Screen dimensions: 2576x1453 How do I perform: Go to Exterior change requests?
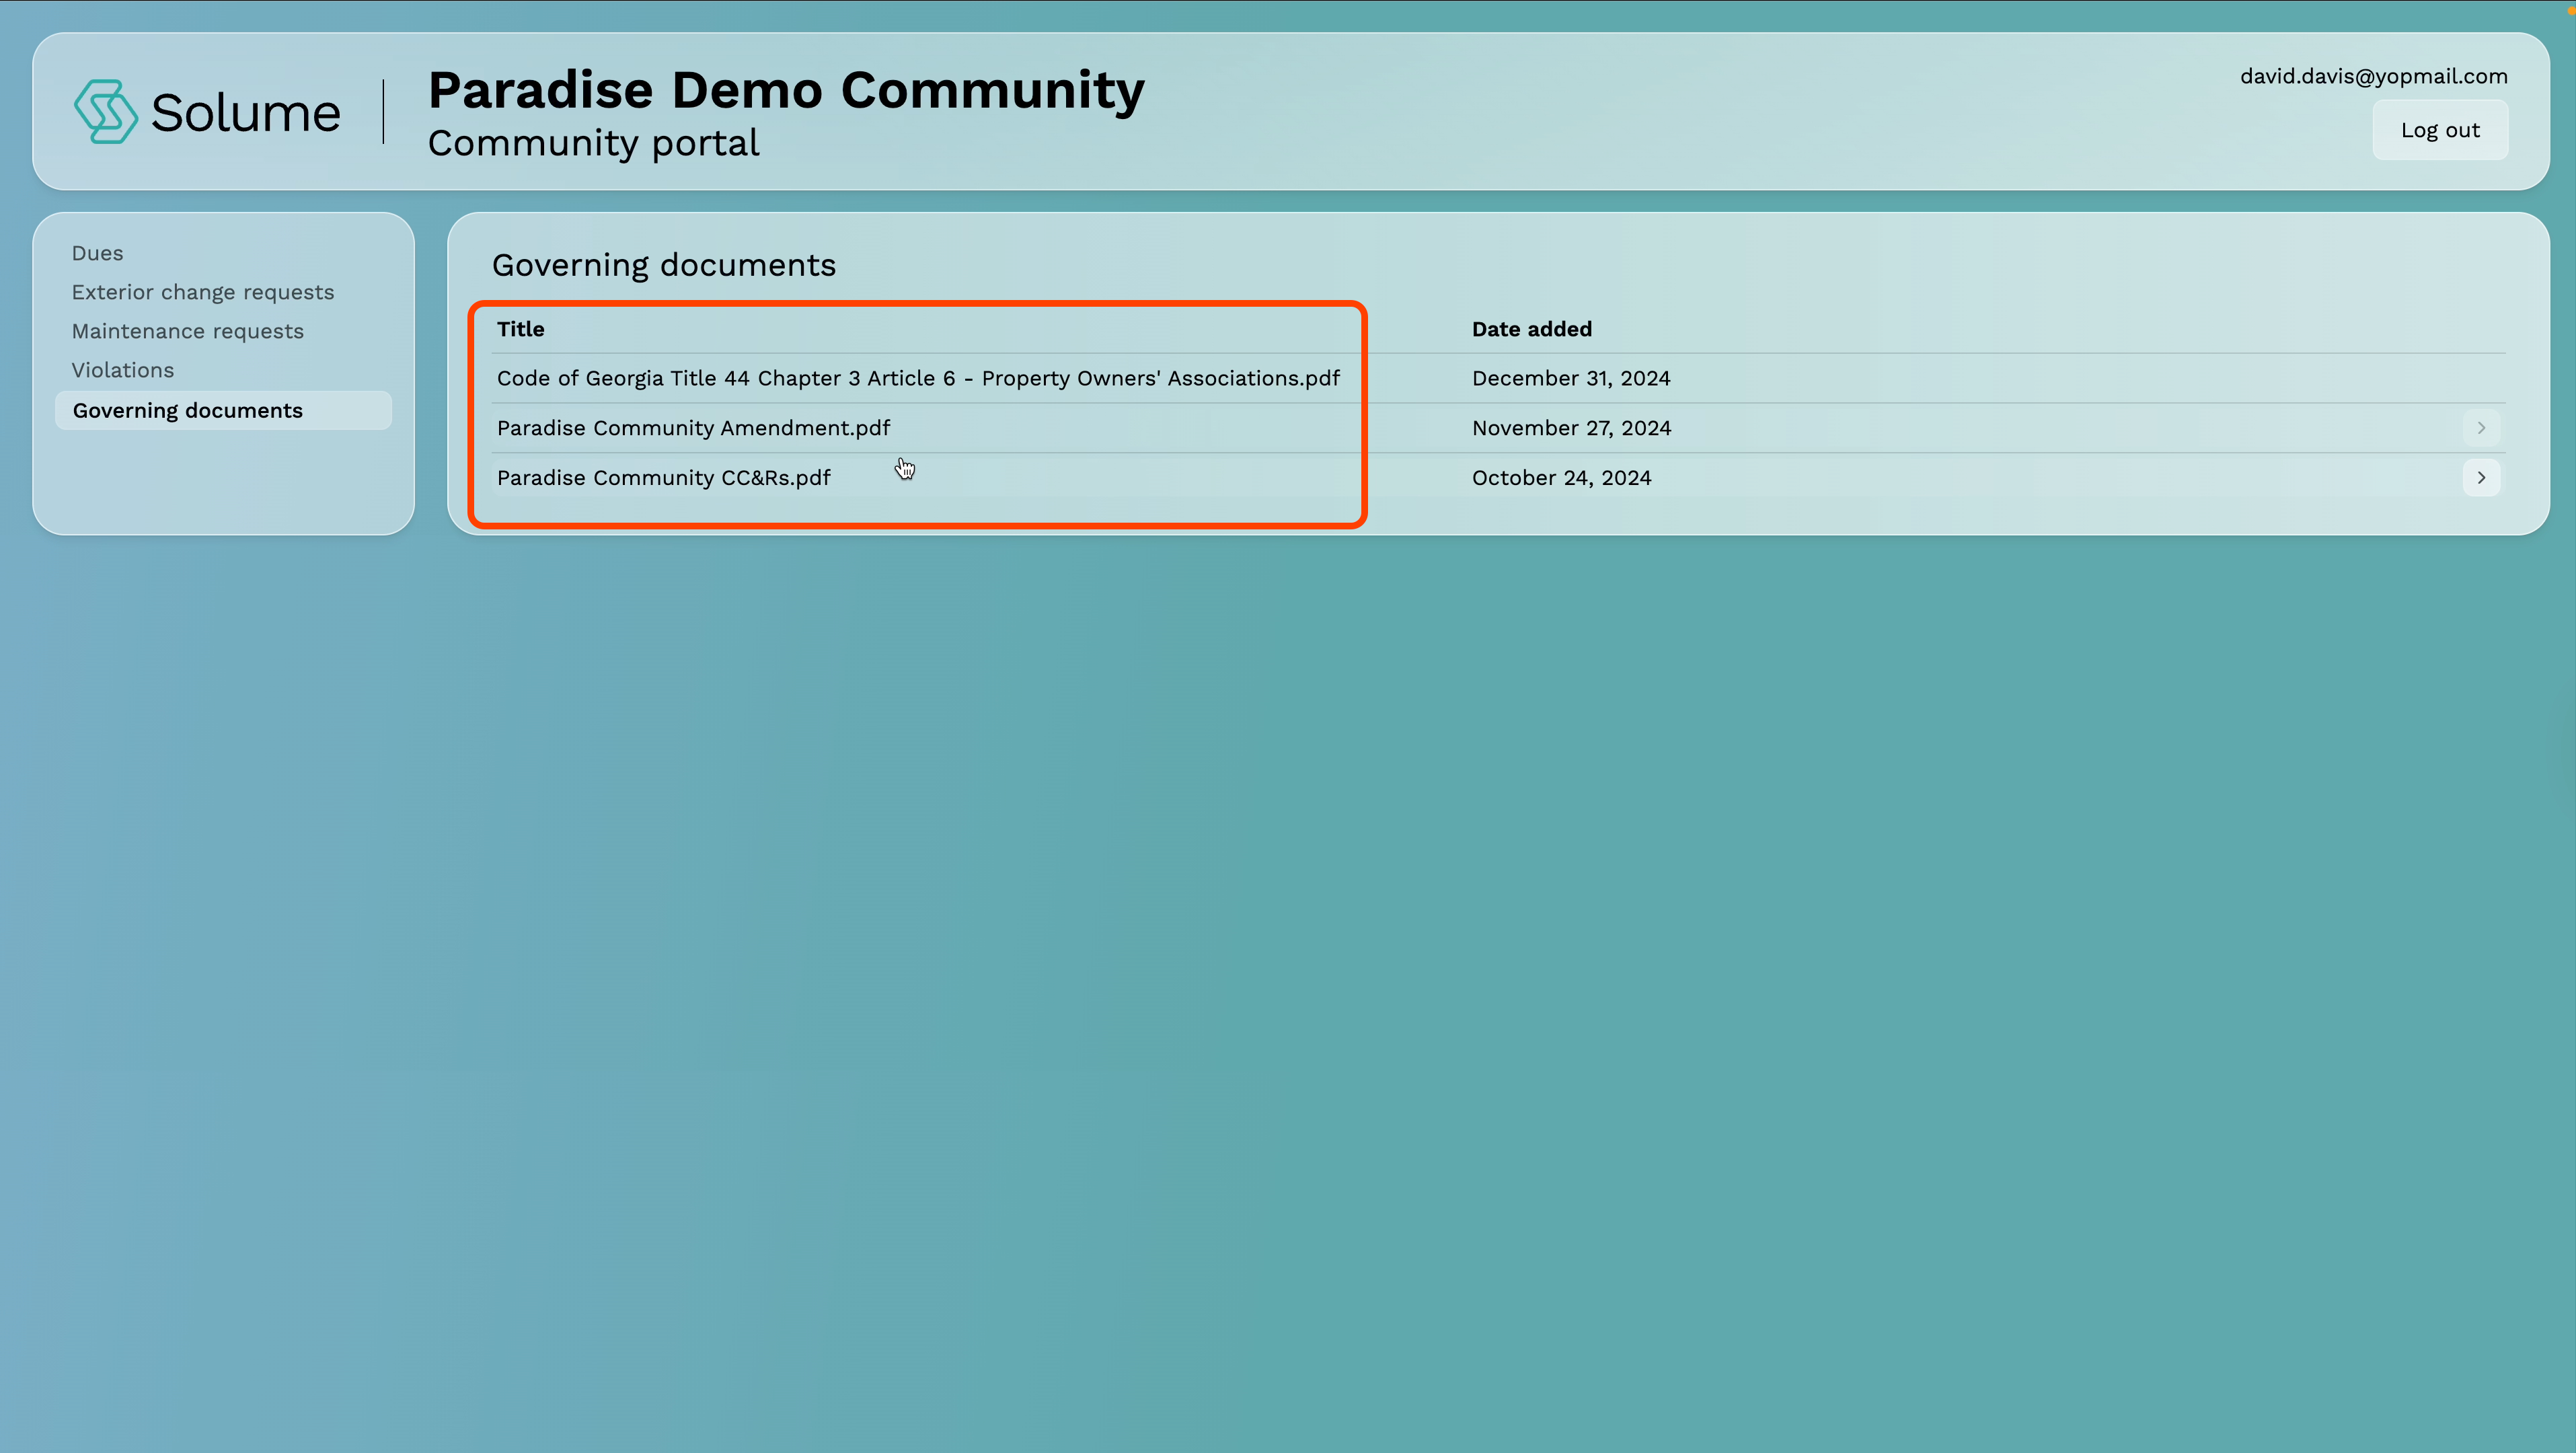point(203,292)
